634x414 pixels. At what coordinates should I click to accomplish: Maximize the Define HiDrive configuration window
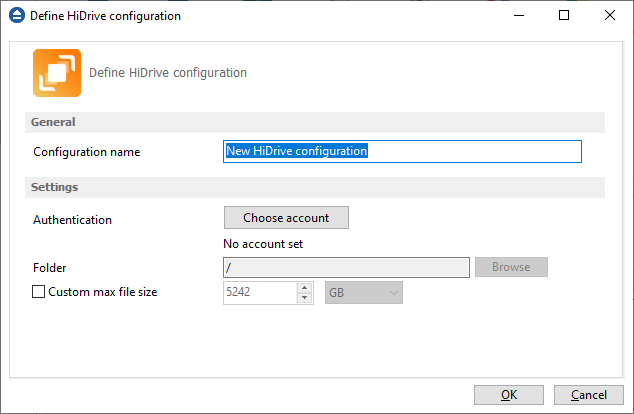pos(564,15)
